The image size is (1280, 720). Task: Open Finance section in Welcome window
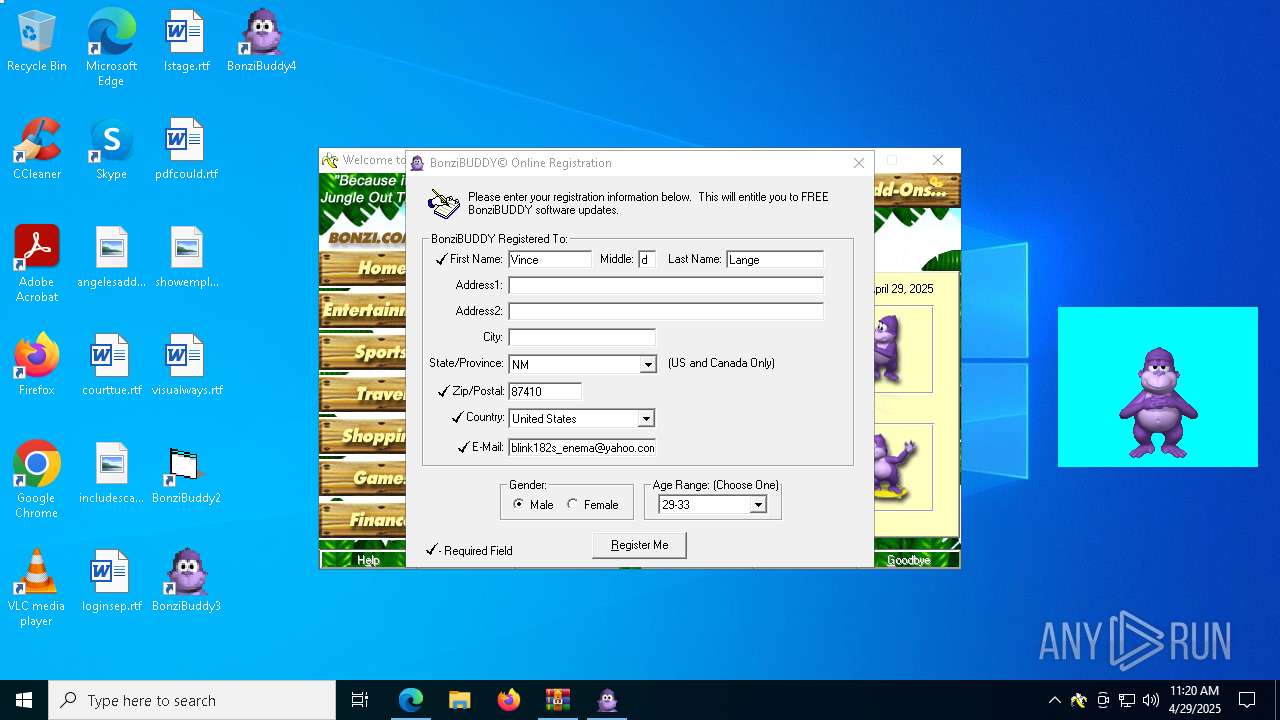click(x=362, y=520)
